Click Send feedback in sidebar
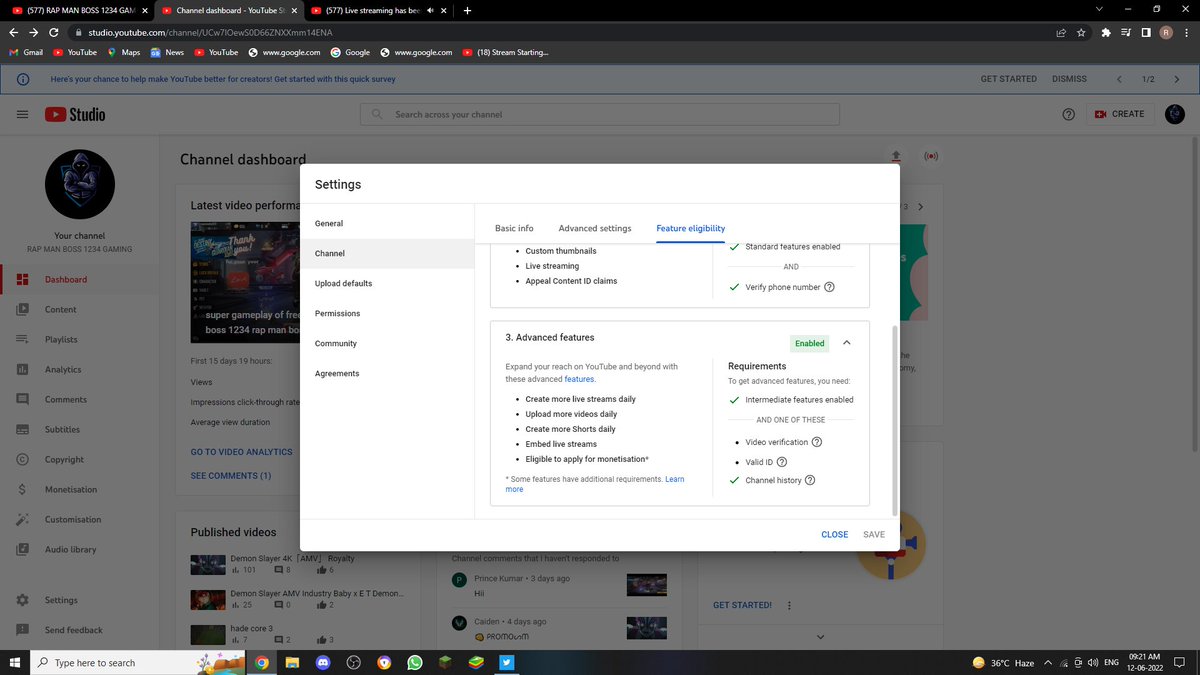The image size is (1200, 675). point(80,630)
